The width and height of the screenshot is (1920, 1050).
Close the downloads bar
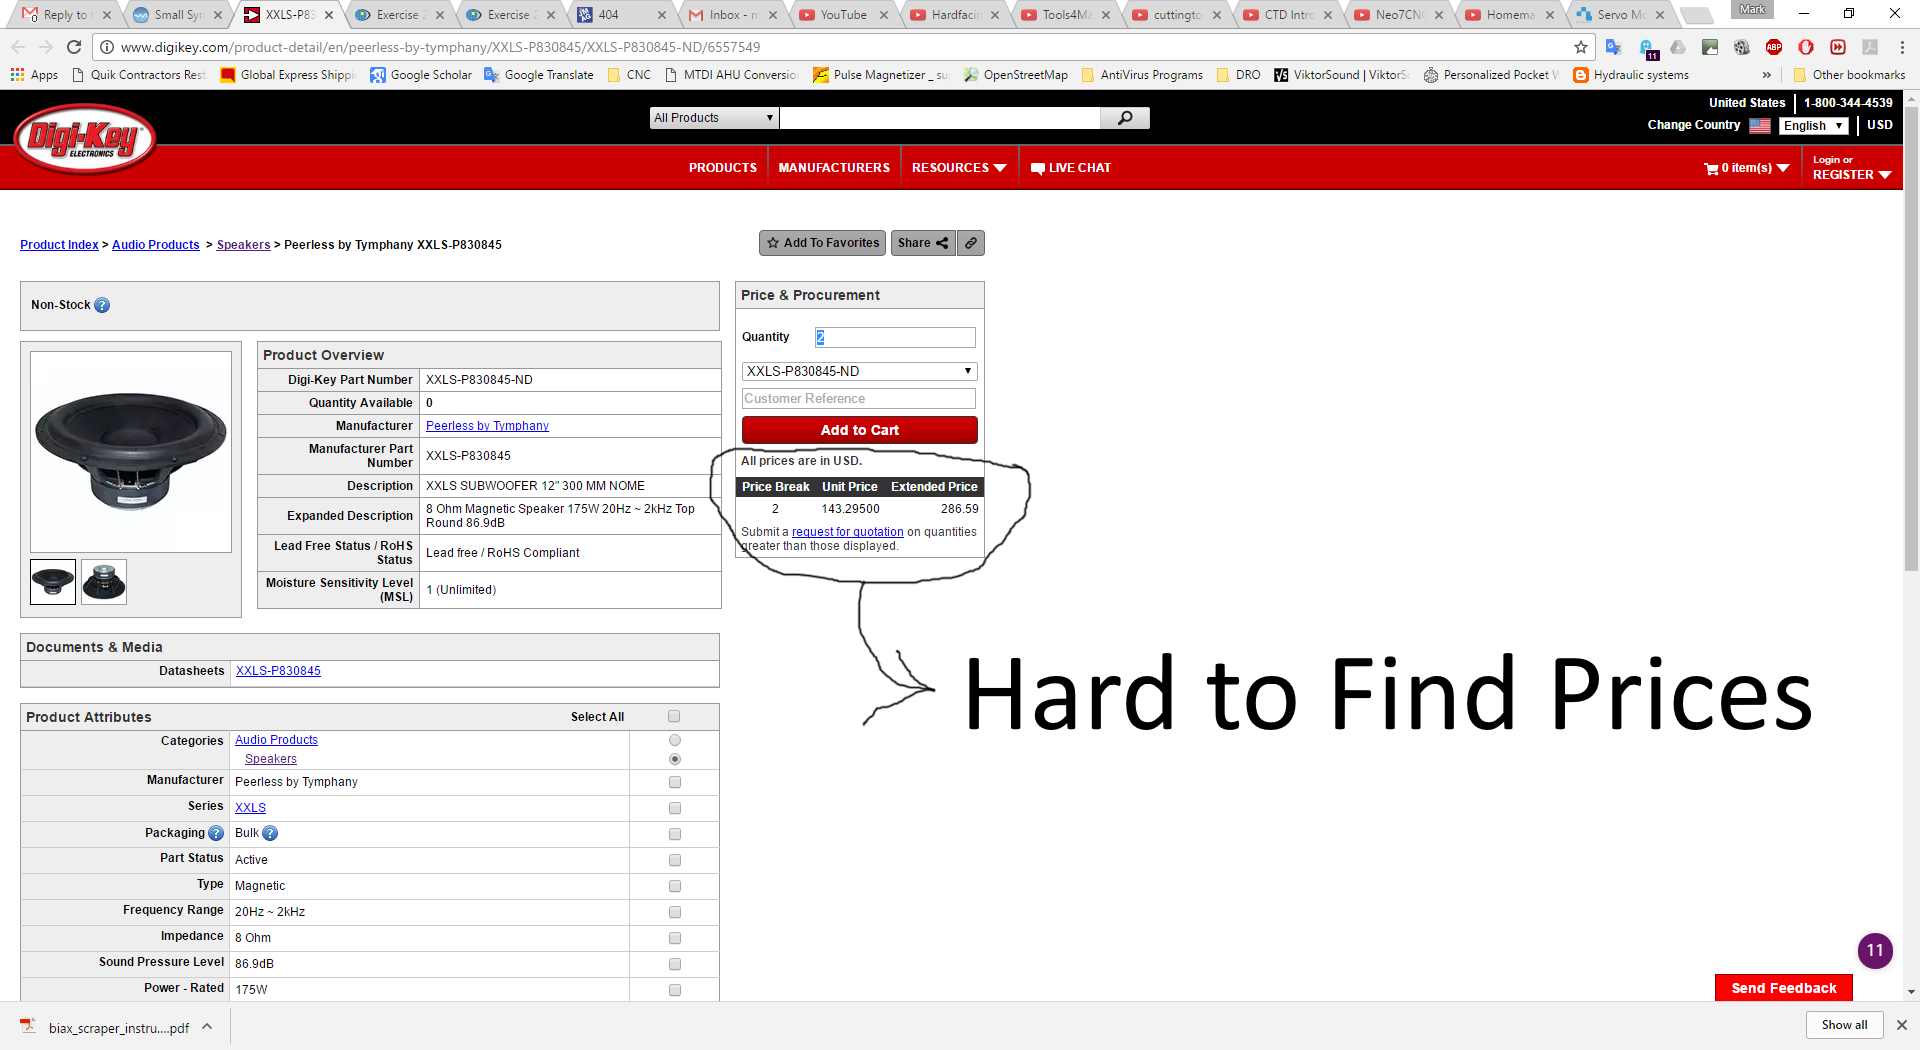1902,1025
